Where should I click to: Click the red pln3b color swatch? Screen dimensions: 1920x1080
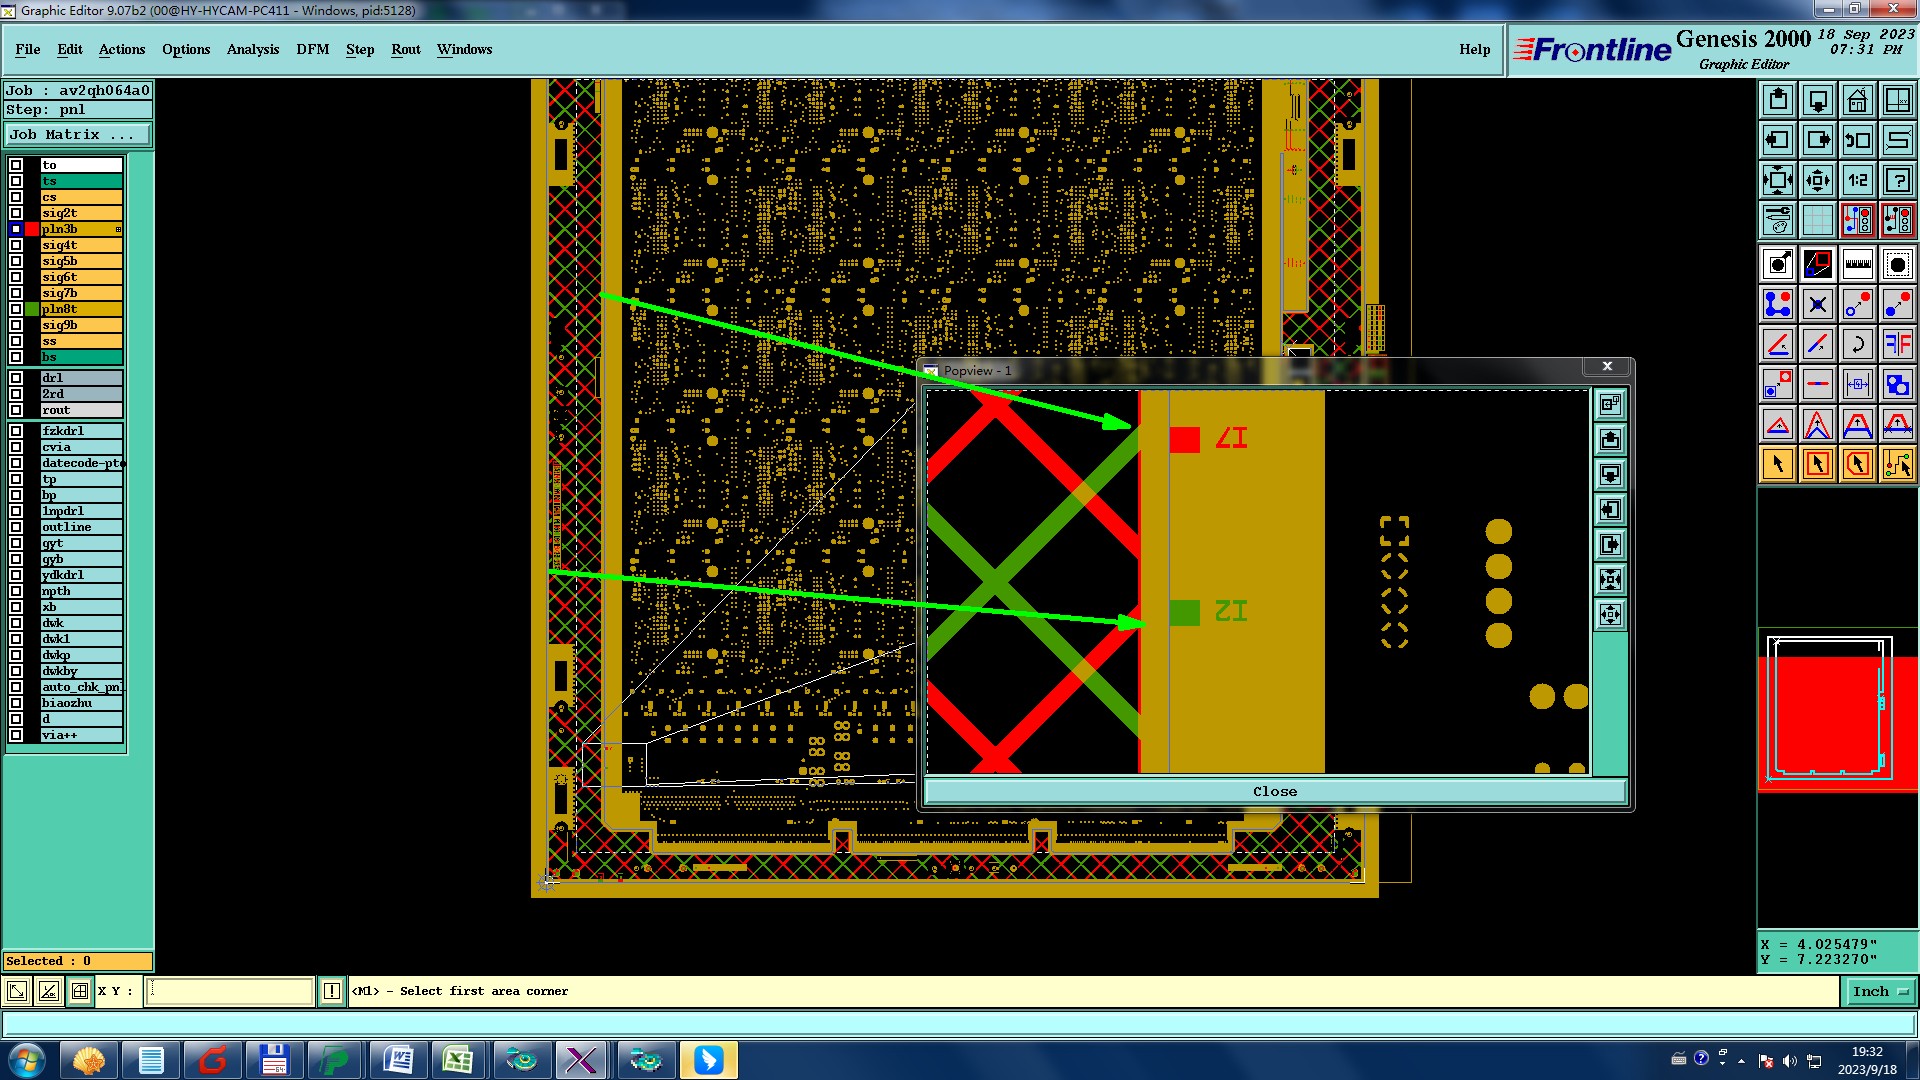pos(32,229)
